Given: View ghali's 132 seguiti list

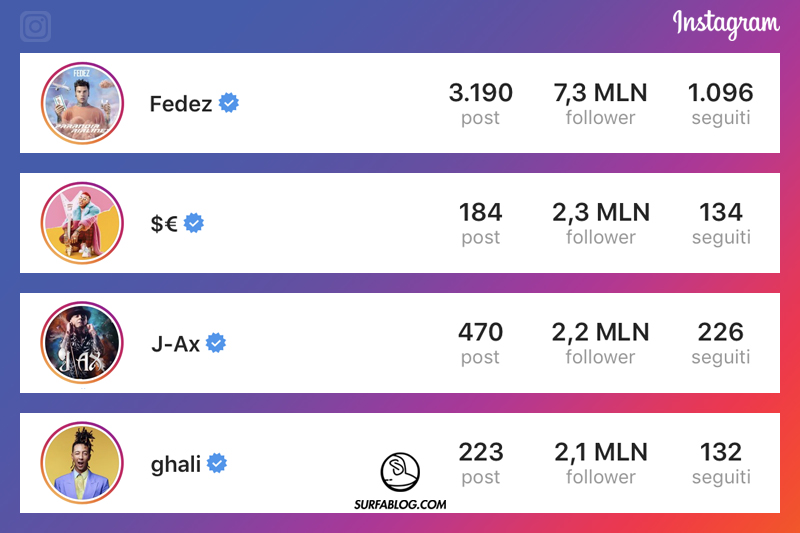Looking at the screenshot, I should pyautogui.click(x=720, y=463).
